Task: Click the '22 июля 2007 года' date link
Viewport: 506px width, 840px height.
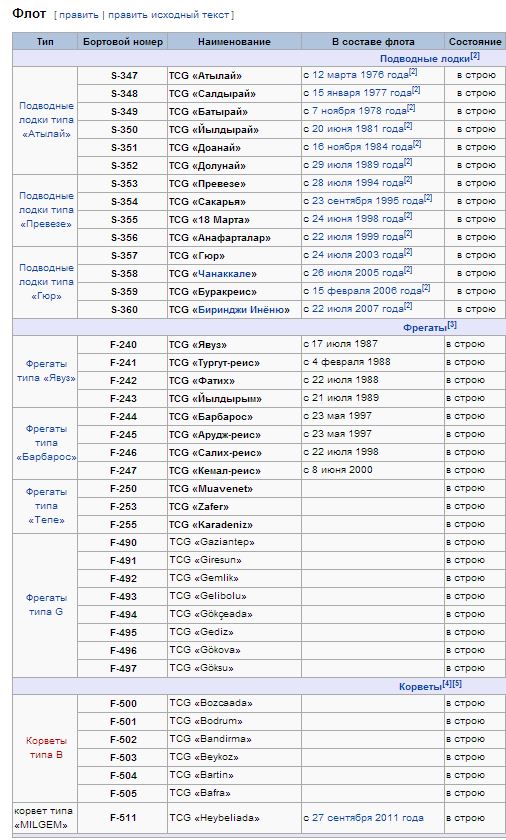Action: [358, 309]
